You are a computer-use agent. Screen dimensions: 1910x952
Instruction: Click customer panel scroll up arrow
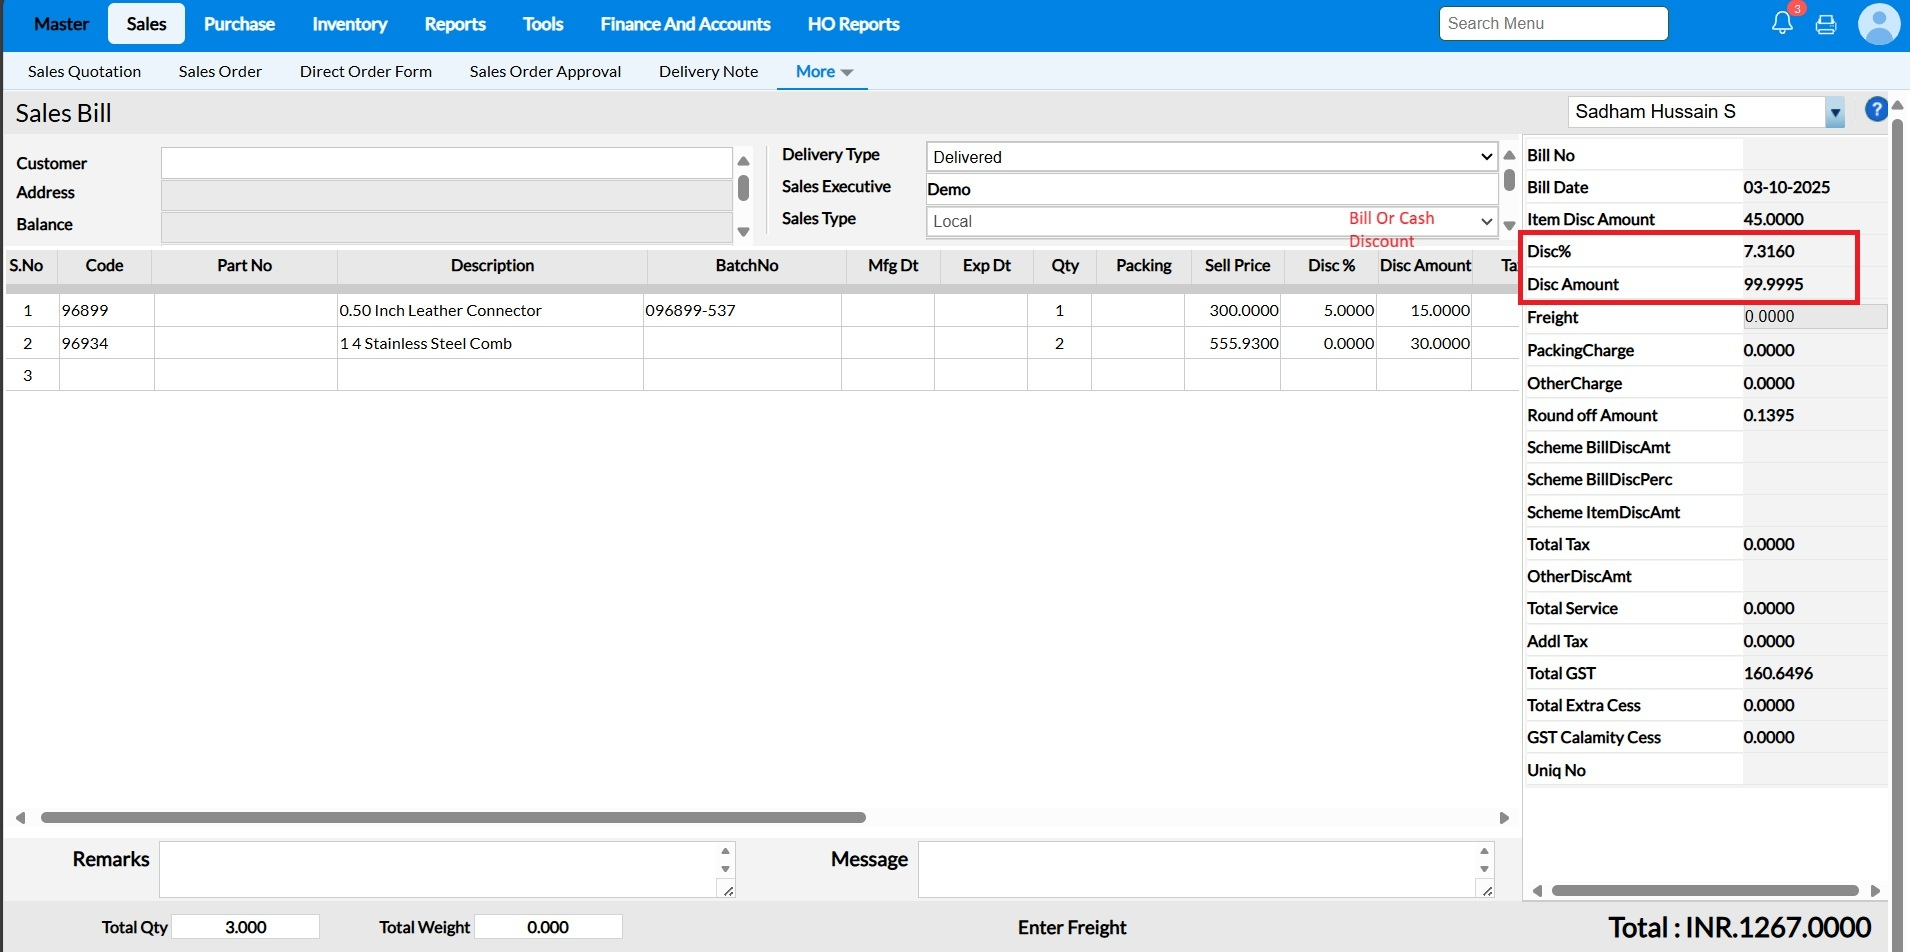click(x=743, y=161)
